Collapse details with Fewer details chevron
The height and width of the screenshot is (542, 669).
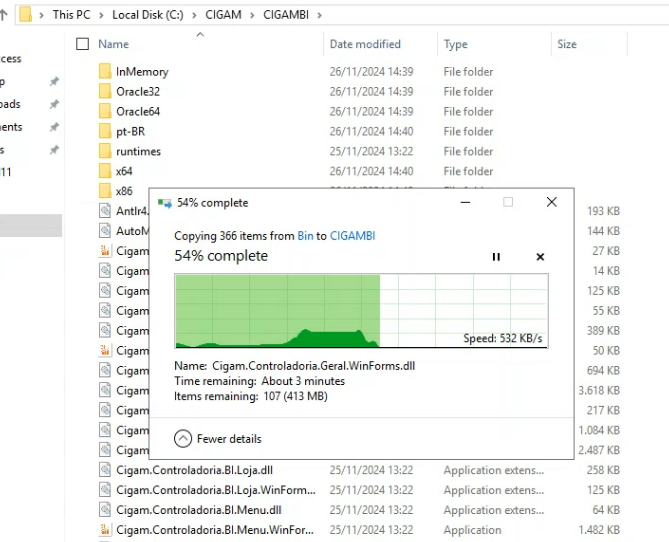tap(183, 438)
